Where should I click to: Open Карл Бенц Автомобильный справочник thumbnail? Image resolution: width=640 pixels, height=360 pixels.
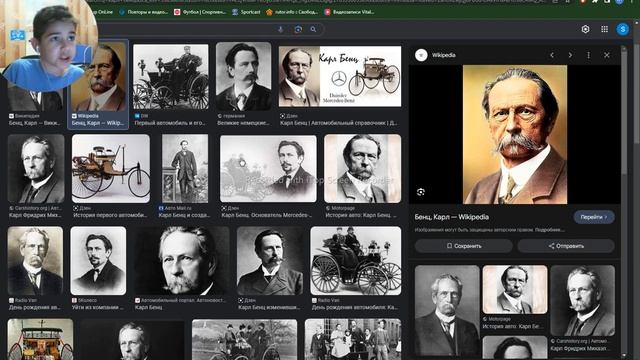tap(340, 76)
